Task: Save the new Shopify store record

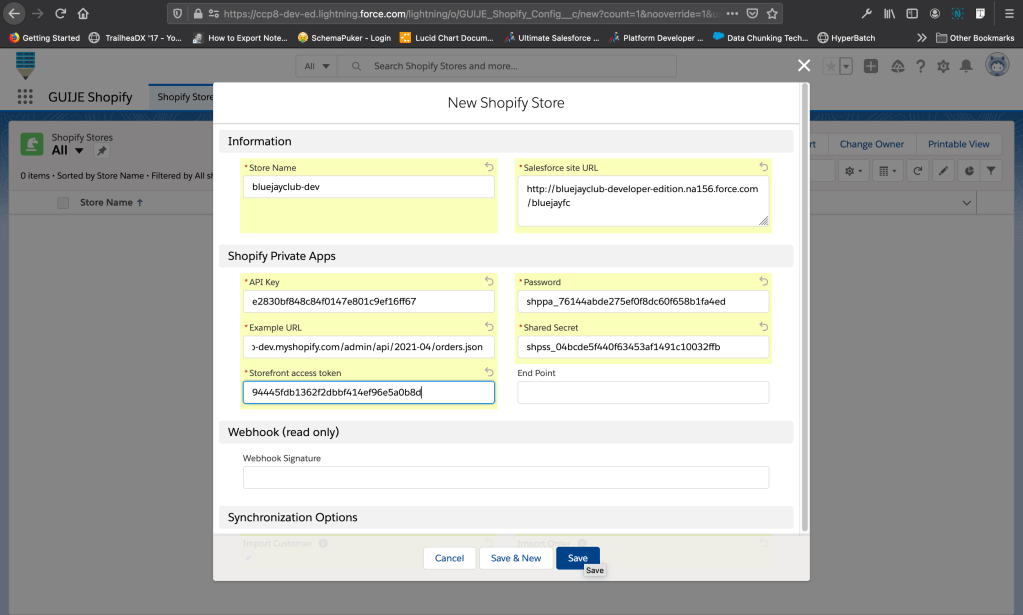Action: (x=577, y=558)
